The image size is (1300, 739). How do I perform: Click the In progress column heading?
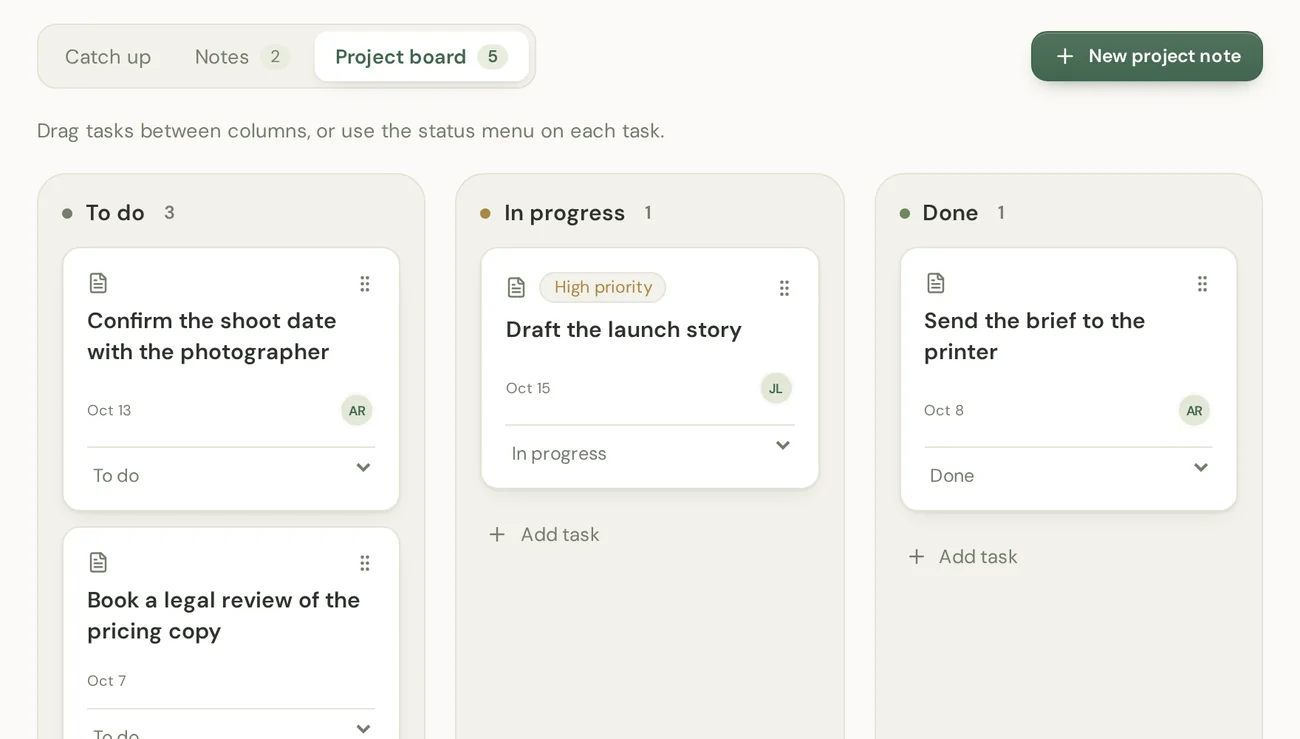pos(565,213)
